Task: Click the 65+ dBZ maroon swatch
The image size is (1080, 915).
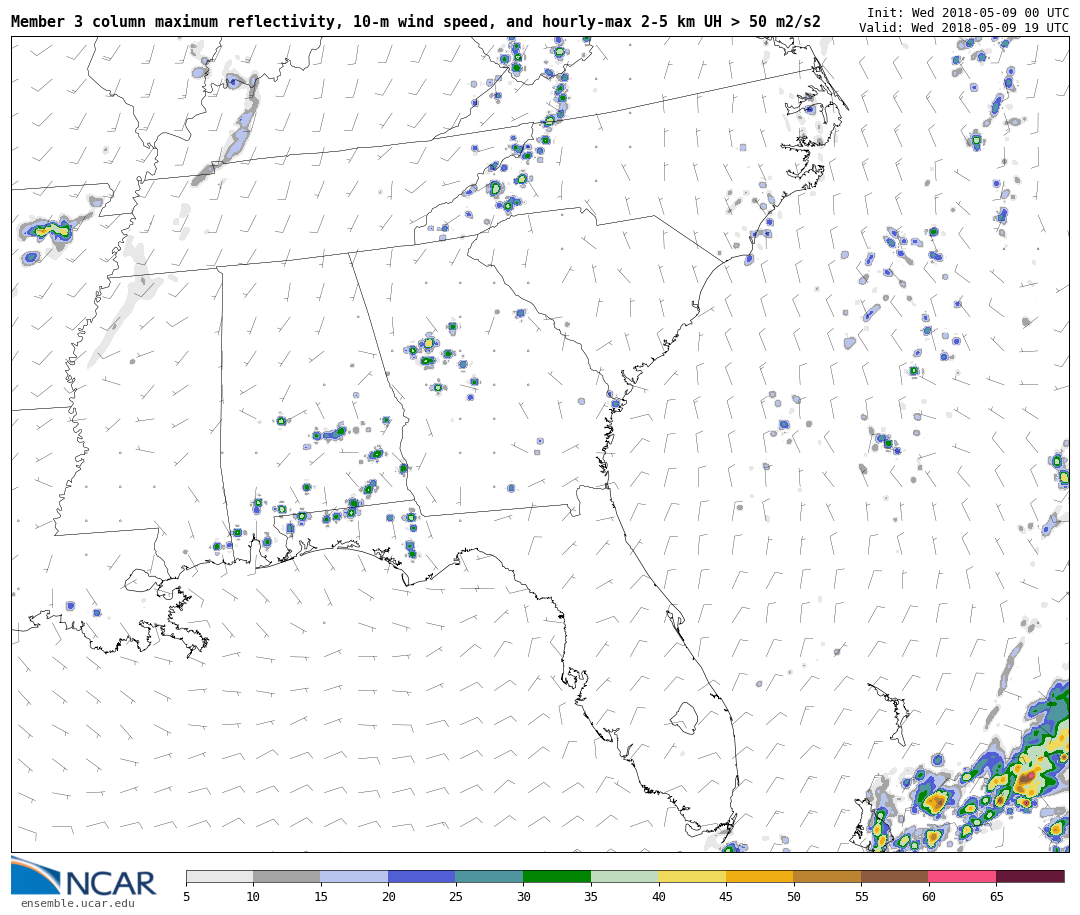Action: (x=1030, y=876)
